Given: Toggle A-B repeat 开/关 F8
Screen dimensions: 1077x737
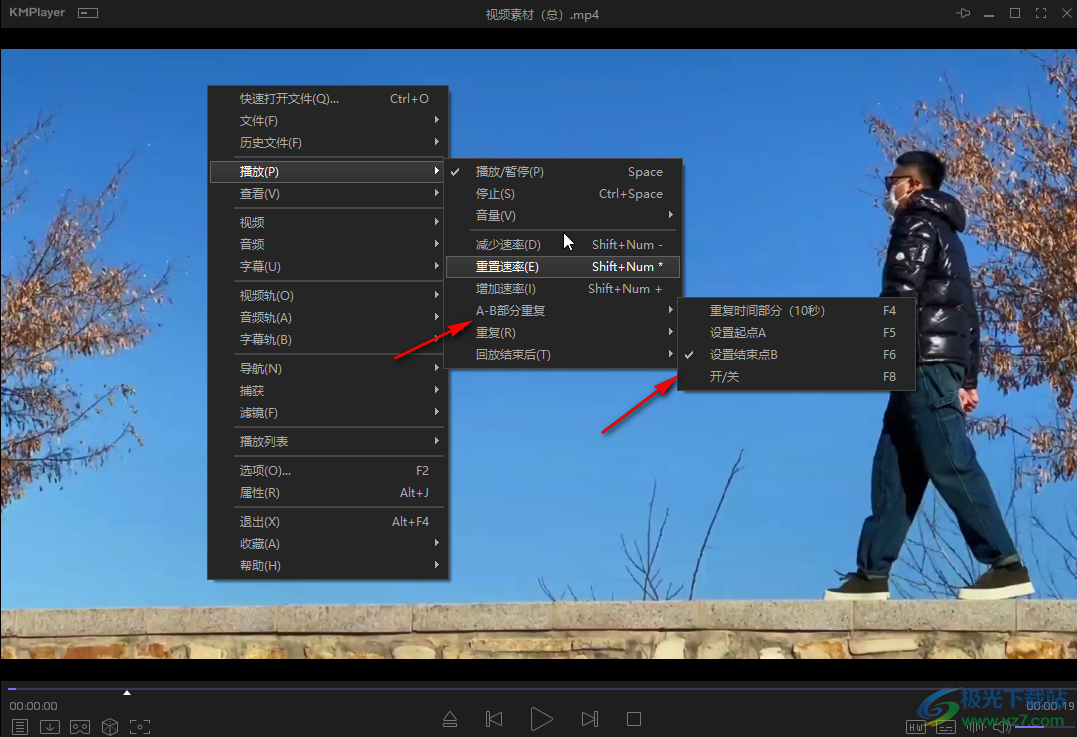Looking at the screenshot, I should (796, 376).
